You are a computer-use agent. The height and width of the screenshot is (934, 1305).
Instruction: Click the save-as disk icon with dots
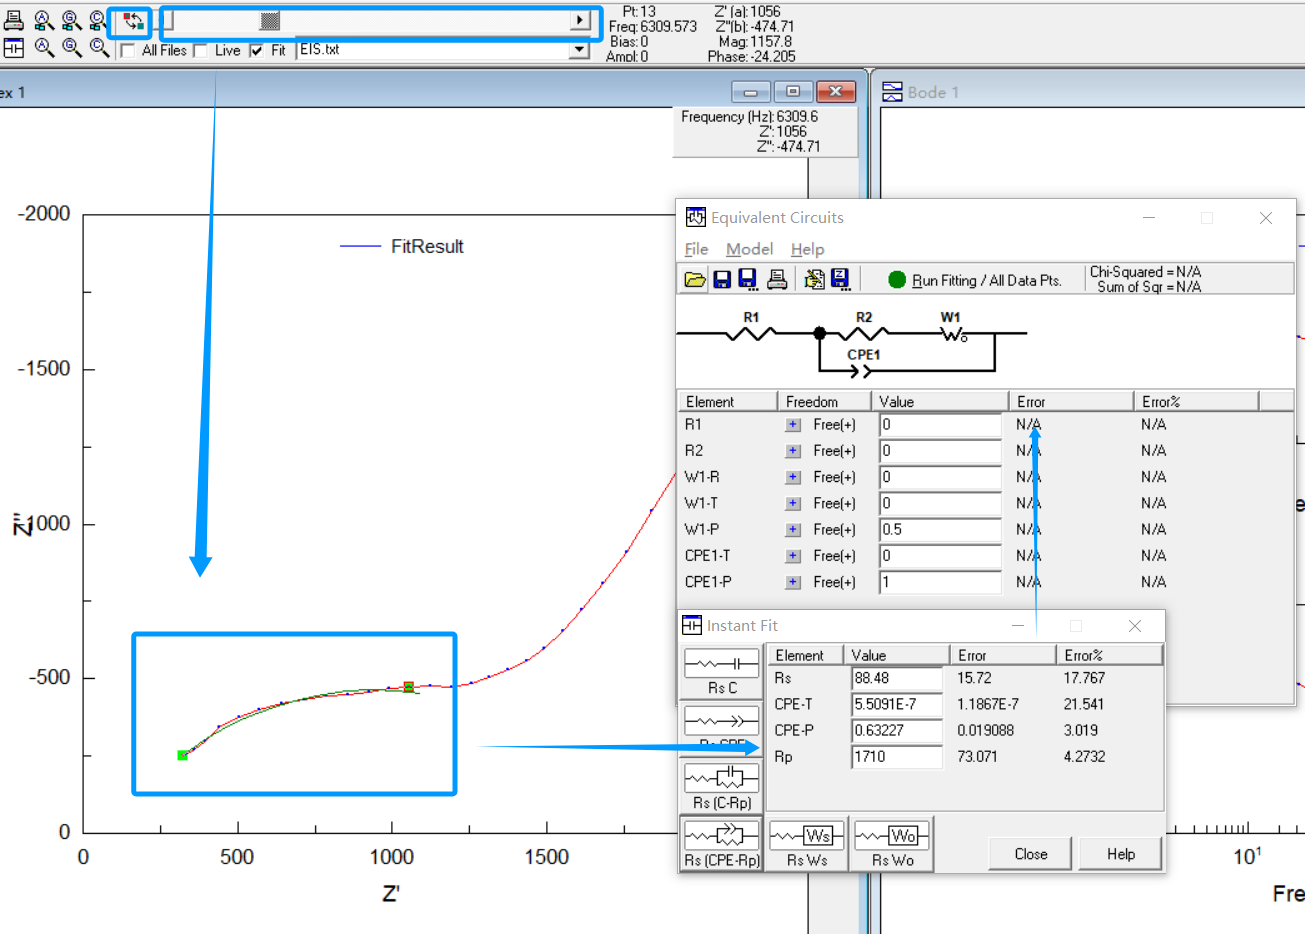[x=748, y=280]
